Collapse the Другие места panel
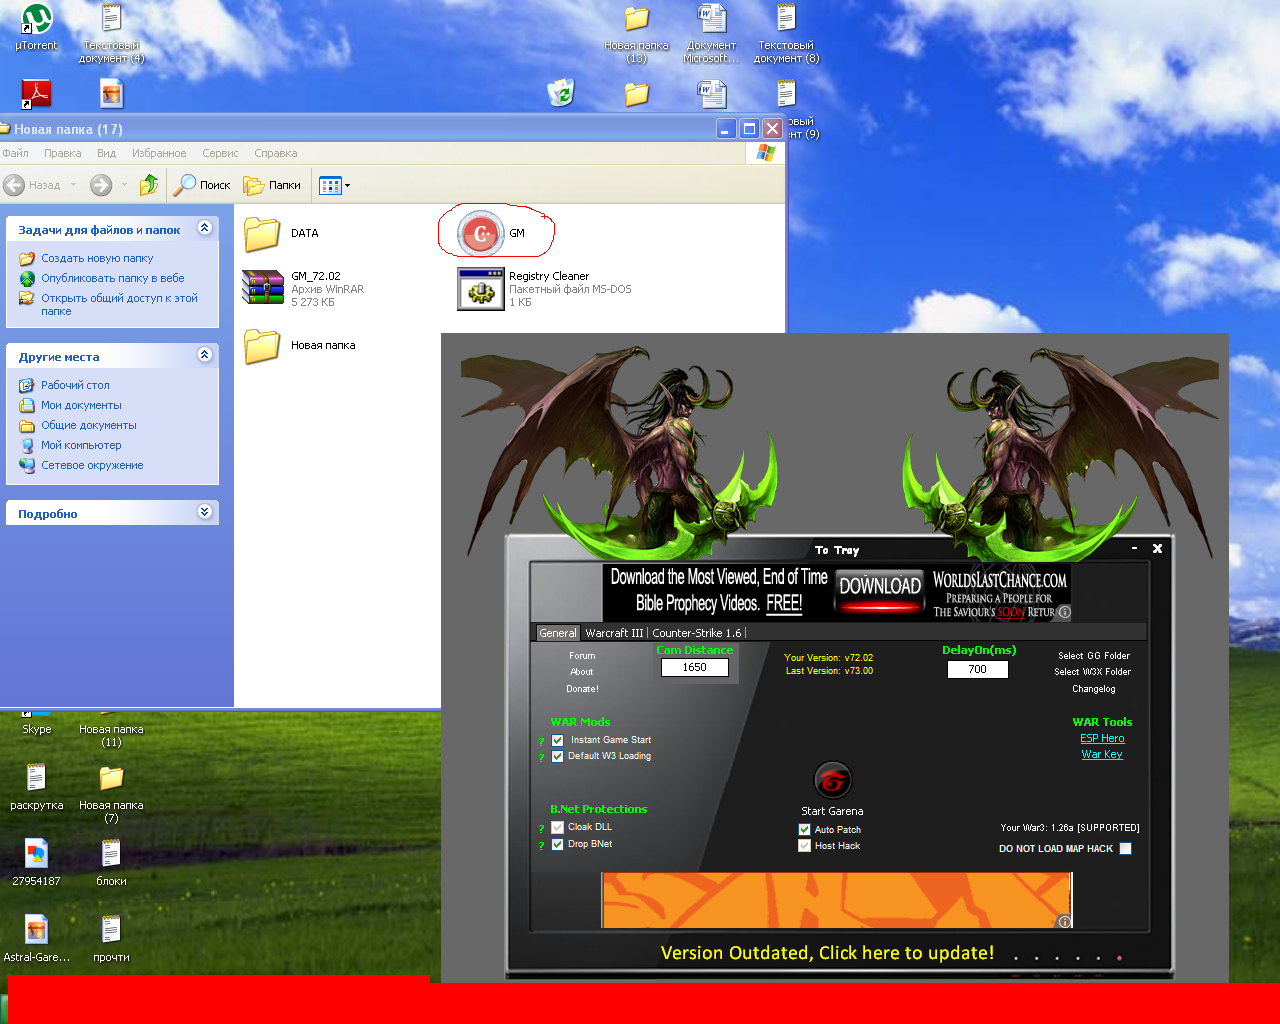 204,355
